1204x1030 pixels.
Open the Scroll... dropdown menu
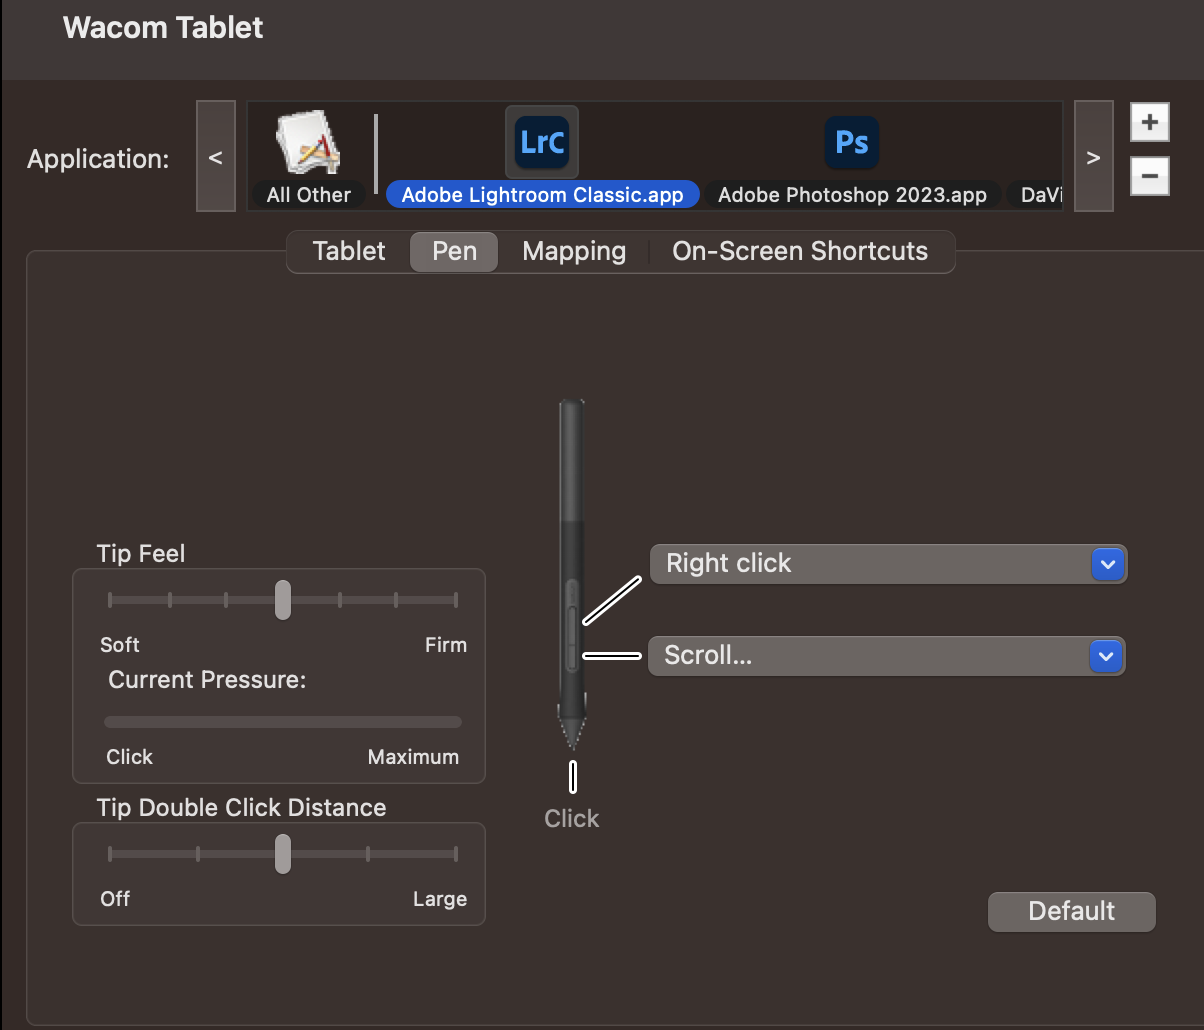pos(887,656)
